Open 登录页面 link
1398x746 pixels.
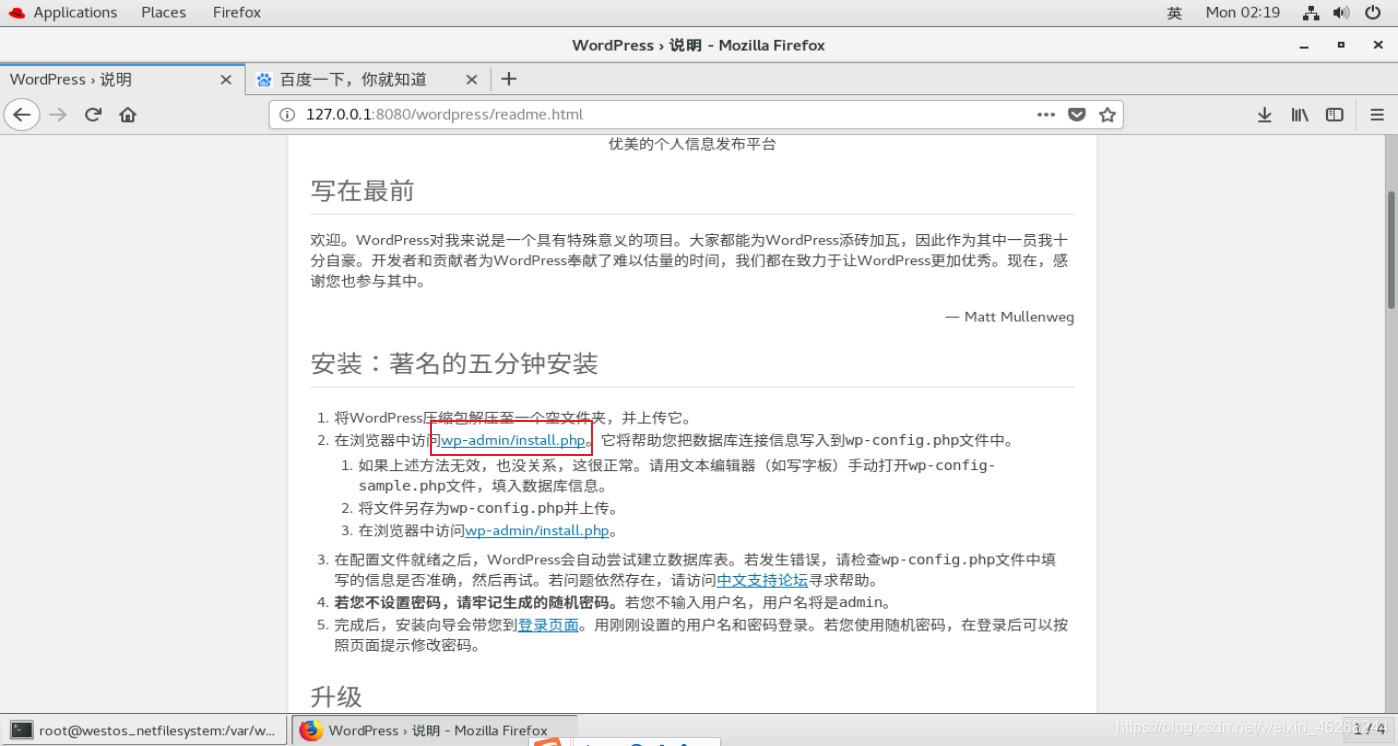coord(548,625)
